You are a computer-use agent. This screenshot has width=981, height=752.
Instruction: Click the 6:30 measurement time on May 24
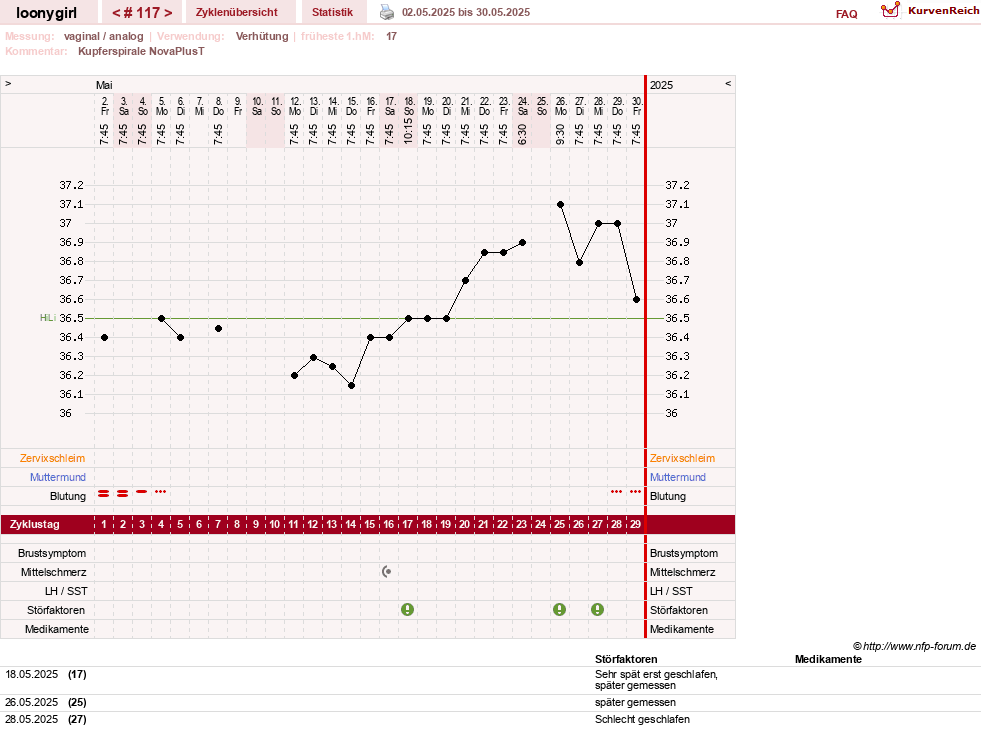tap(522, 134)
